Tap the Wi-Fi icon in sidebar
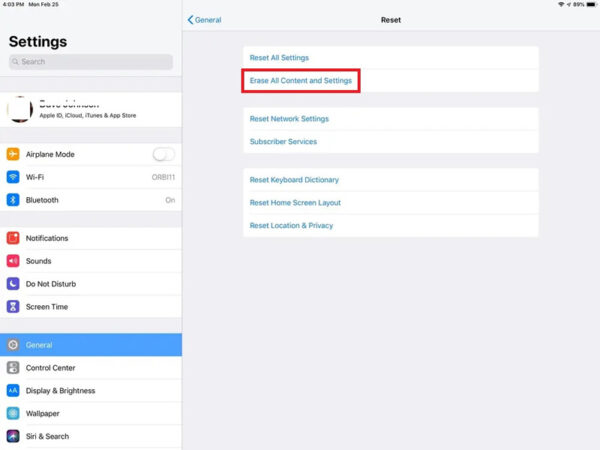Viewport: 600px width, 450px height. 13,177
